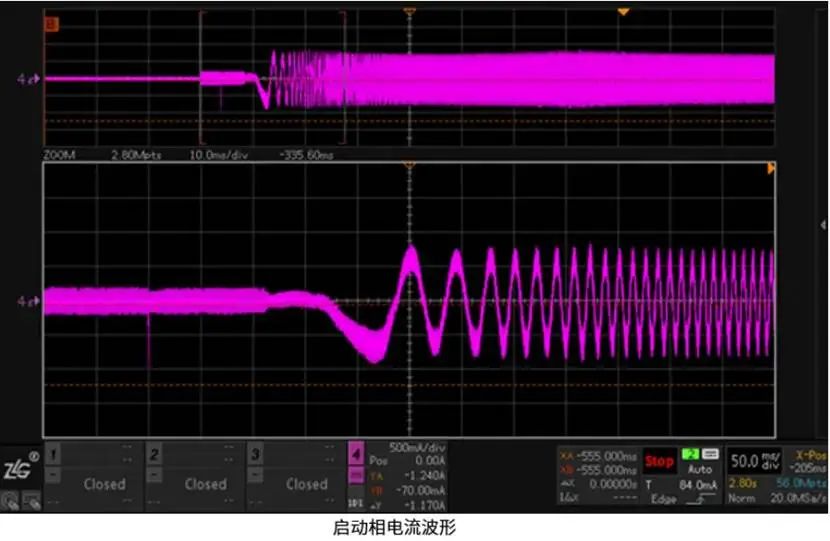This screenshot has height=541, width=830.
Task: Click the dashed cursor line in overview window
Action: click(x=409, y=121)
